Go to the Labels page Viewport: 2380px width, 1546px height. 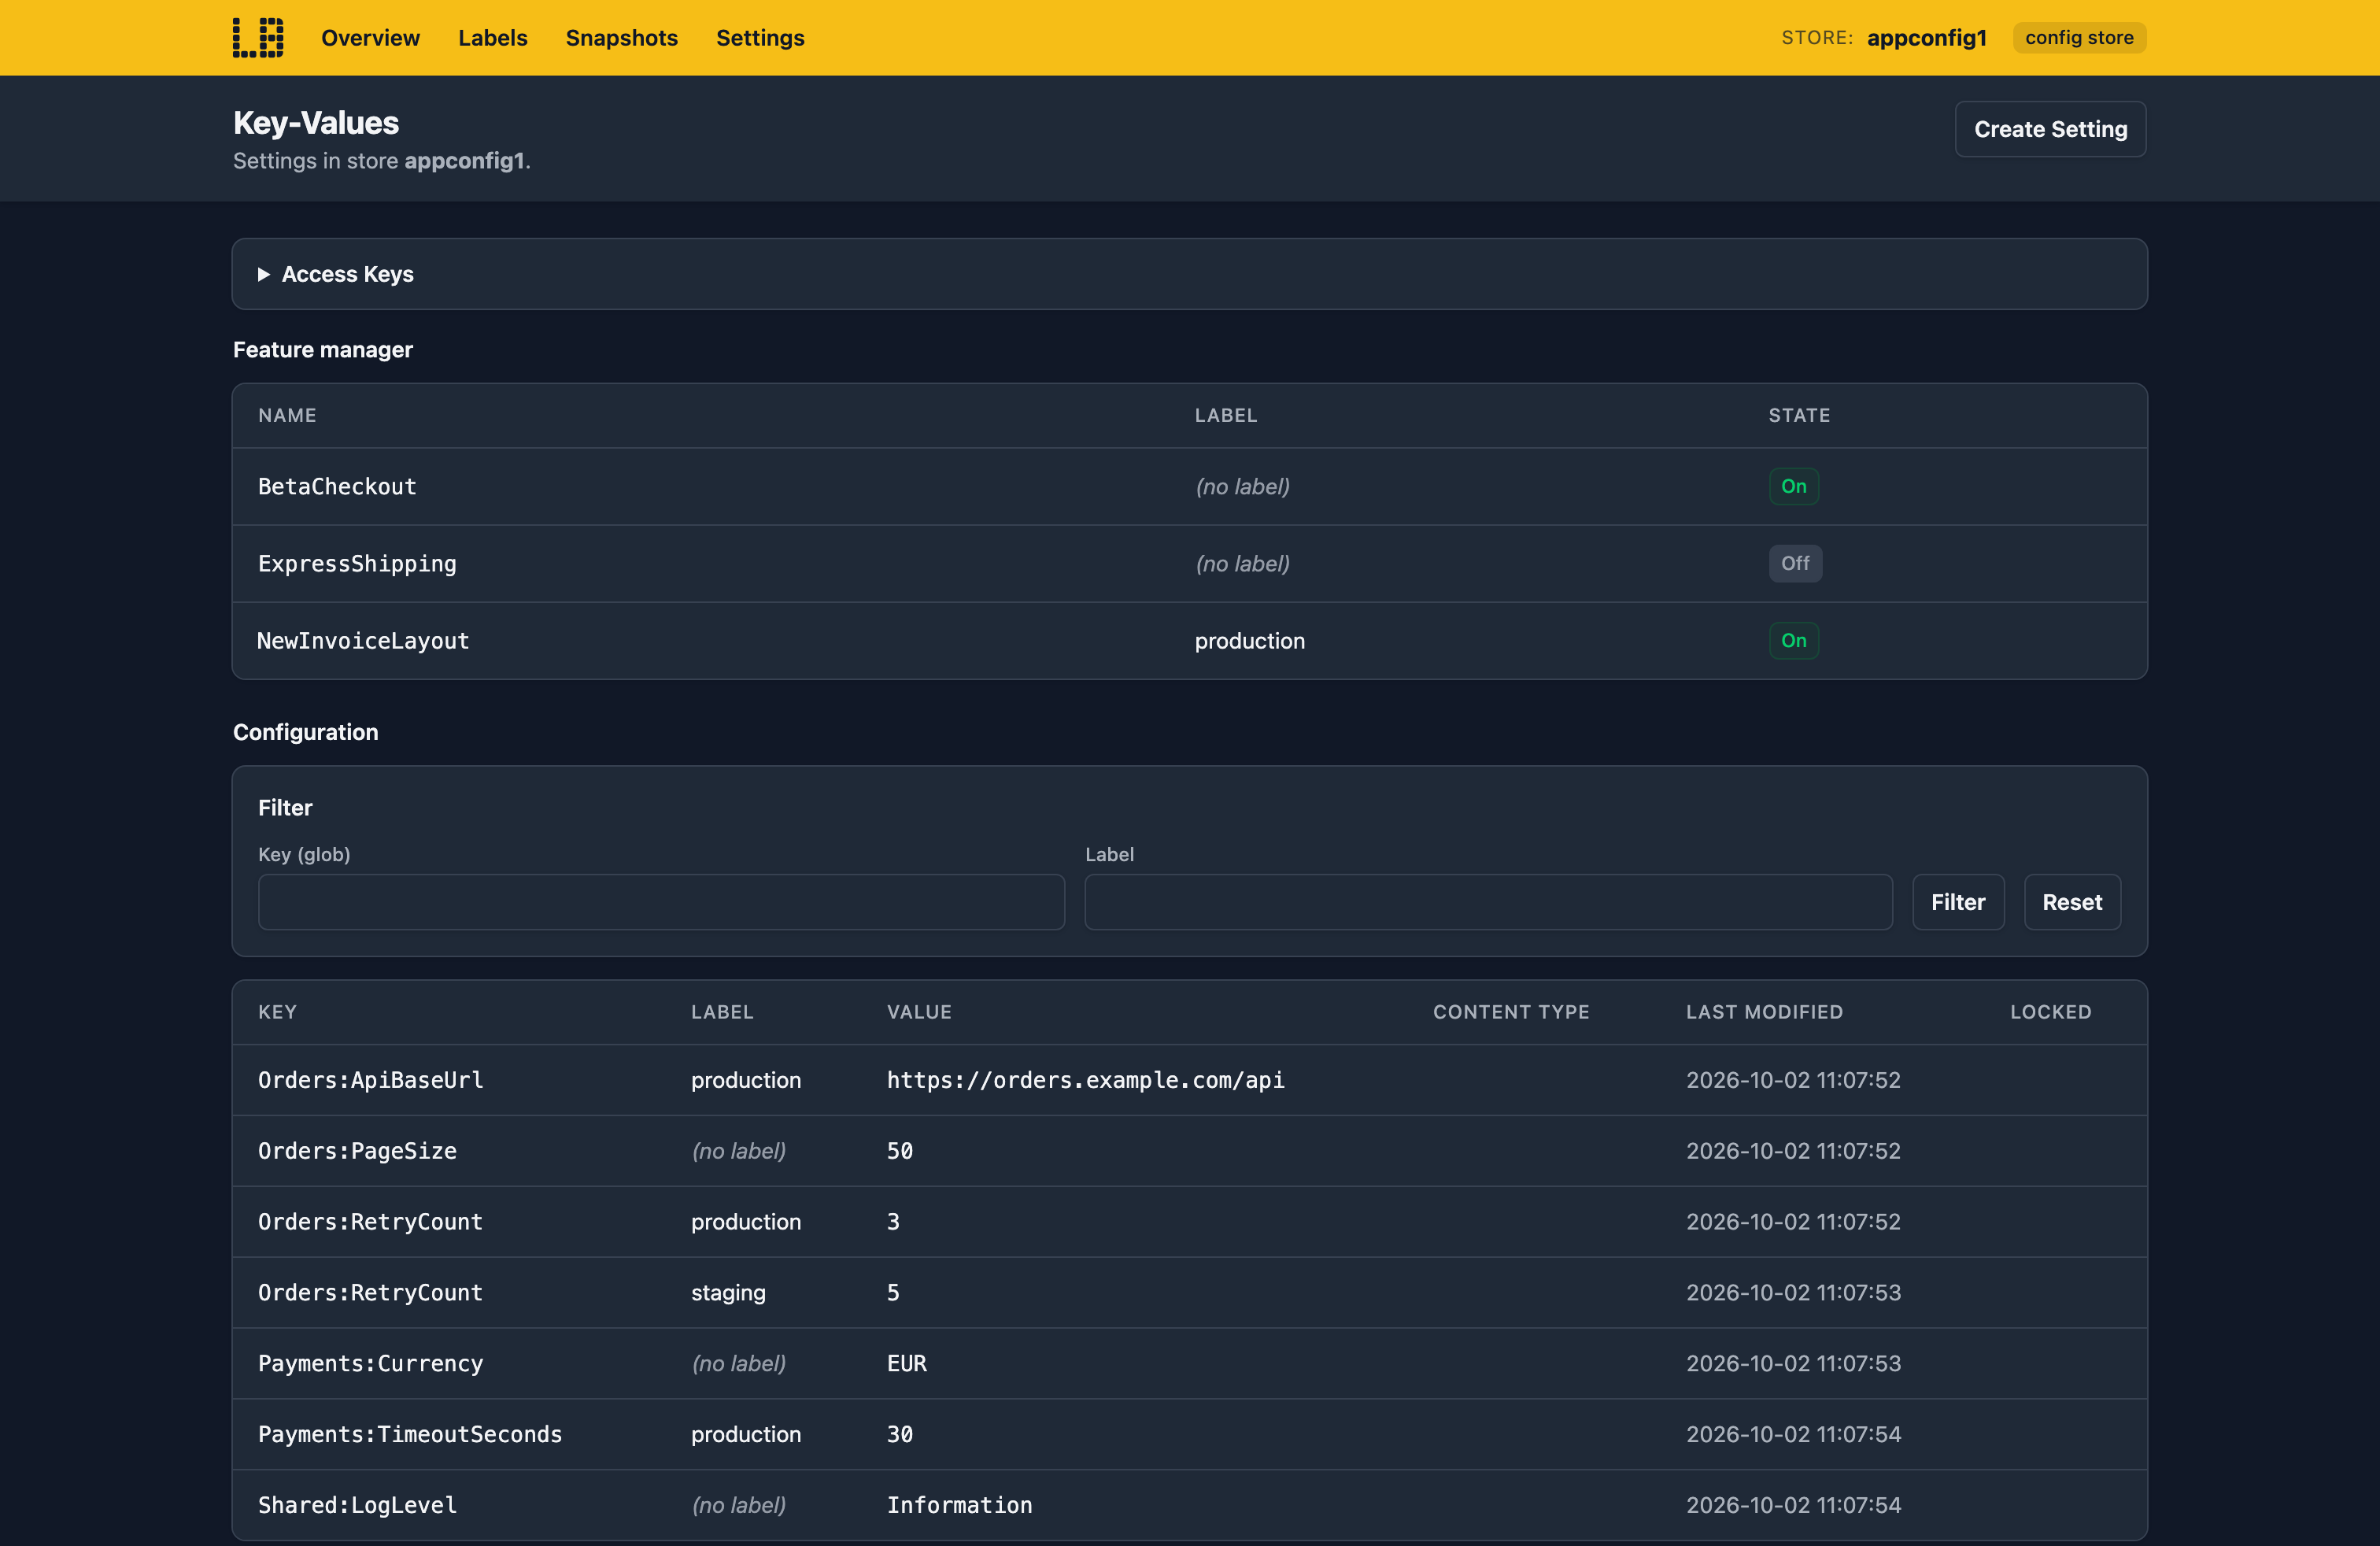click(x=492, y=38)
